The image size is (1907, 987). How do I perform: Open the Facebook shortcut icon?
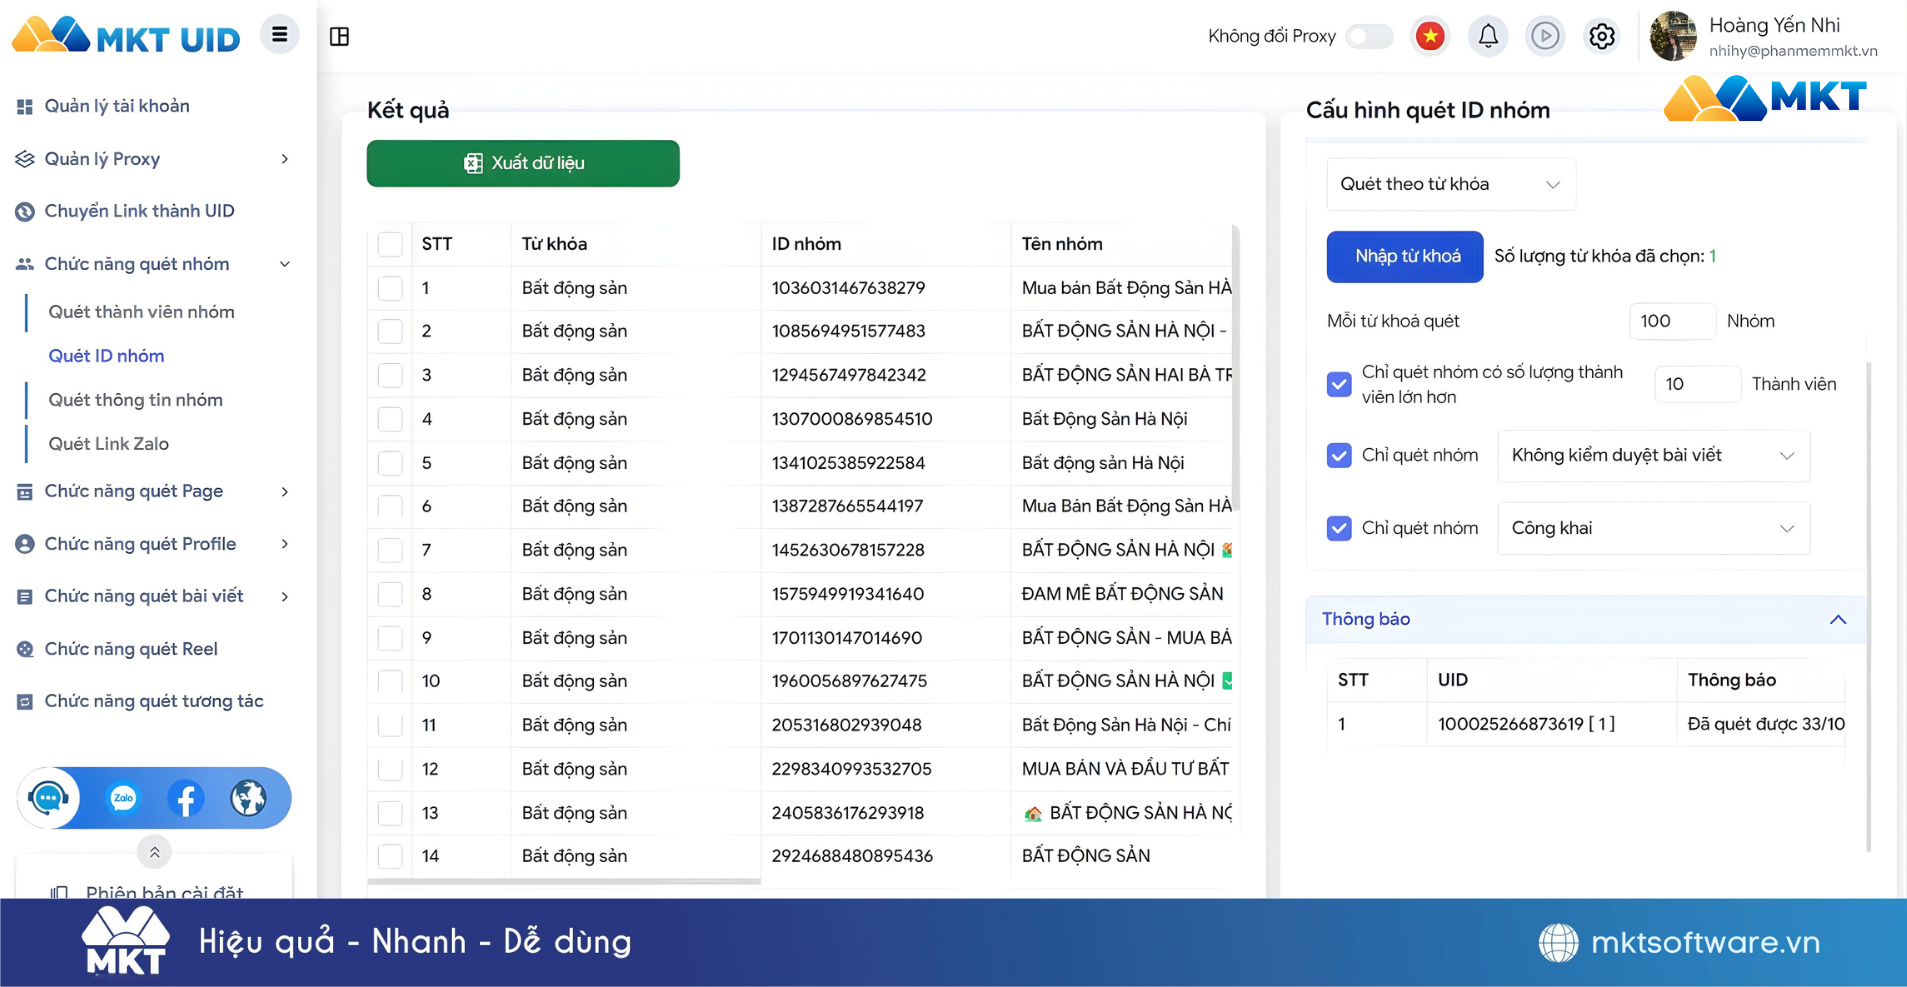pyautogui.click(x=186, y=798)
